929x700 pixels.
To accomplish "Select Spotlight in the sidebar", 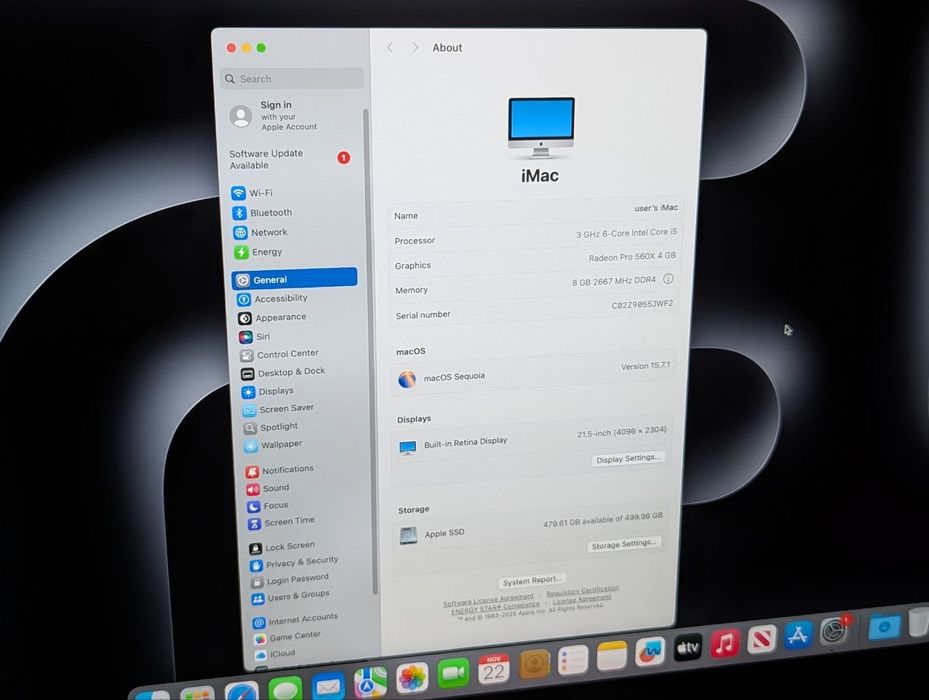I will point(271,427).
